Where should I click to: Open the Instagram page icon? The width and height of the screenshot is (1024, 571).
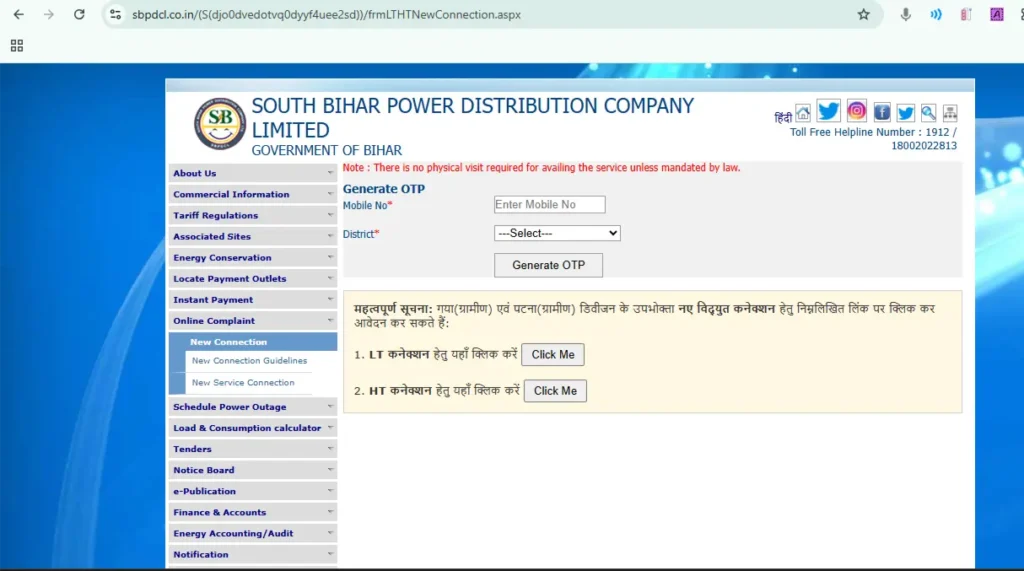857,111
